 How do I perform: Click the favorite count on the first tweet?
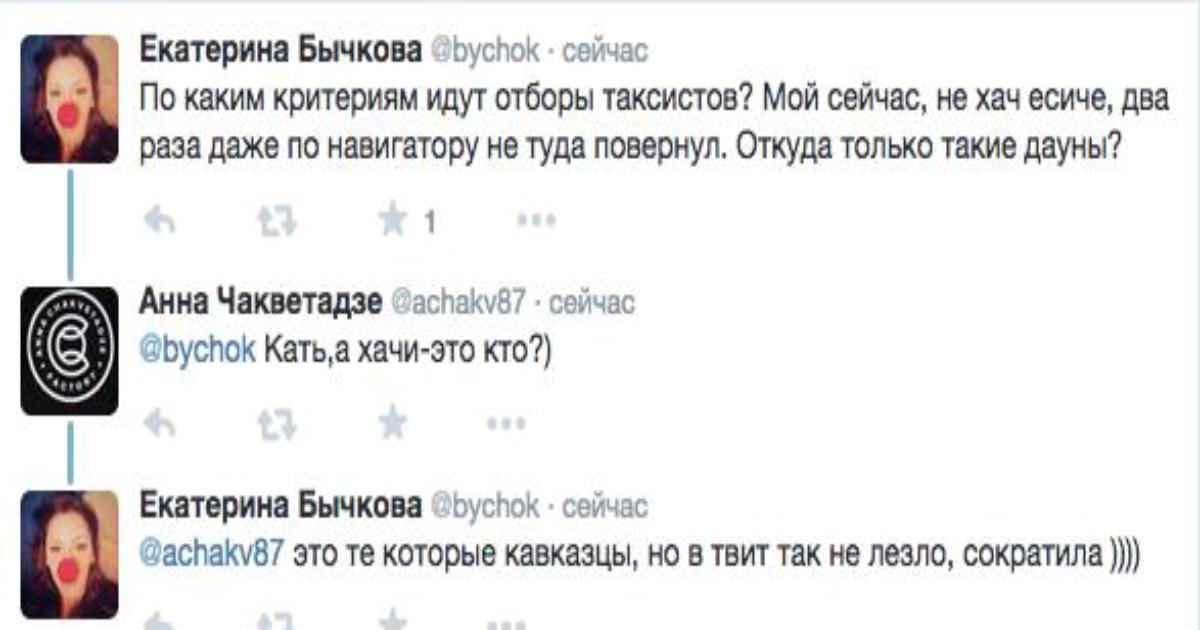[x=429, y=223]
